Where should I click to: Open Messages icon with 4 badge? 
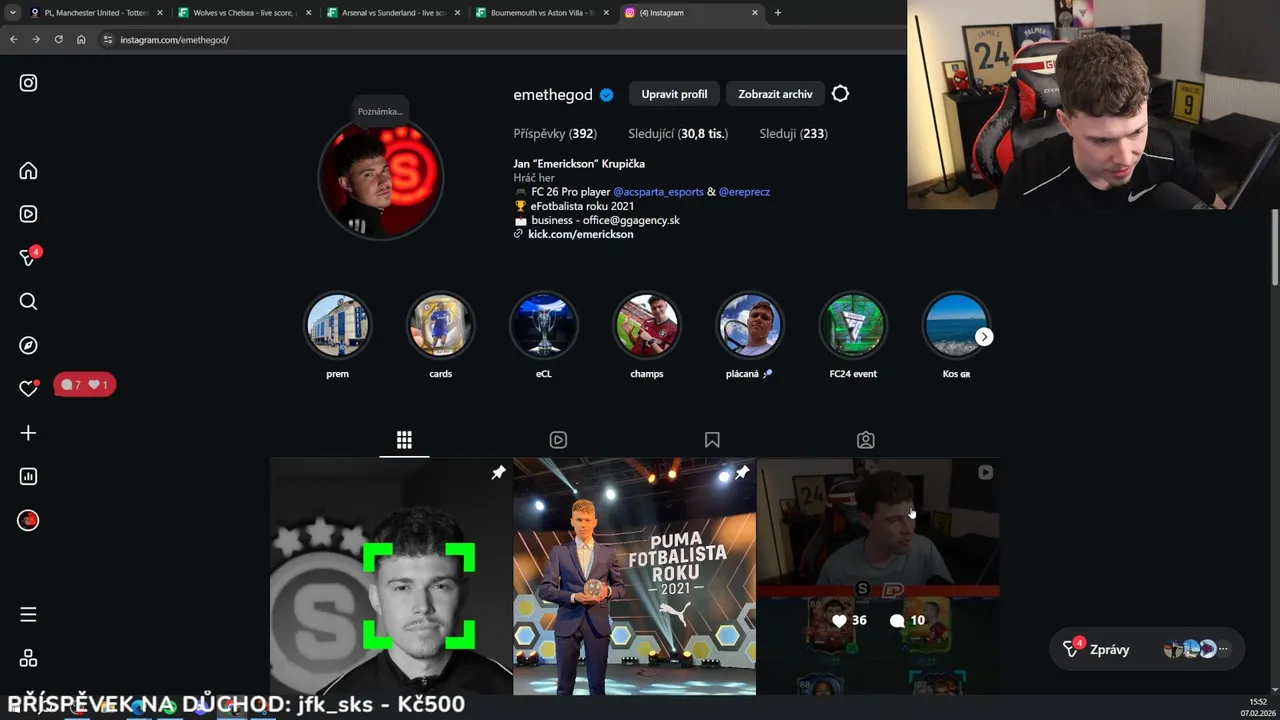29,257
